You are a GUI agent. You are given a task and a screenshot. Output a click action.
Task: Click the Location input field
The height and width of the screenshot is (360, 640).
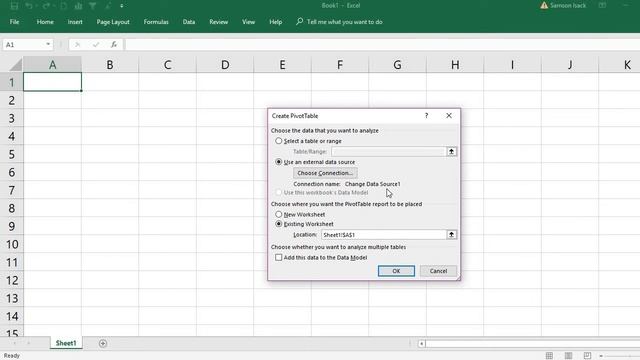[x=384, y=235]
